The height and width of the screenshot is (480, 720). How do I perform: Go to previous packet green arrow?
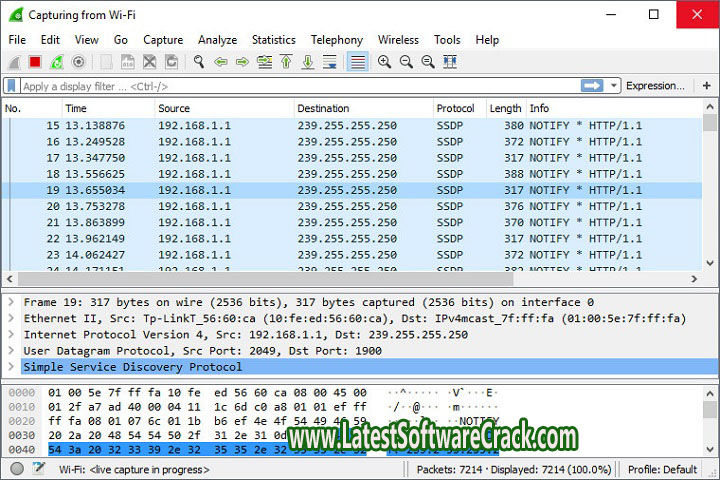click(x=221, y=62)
